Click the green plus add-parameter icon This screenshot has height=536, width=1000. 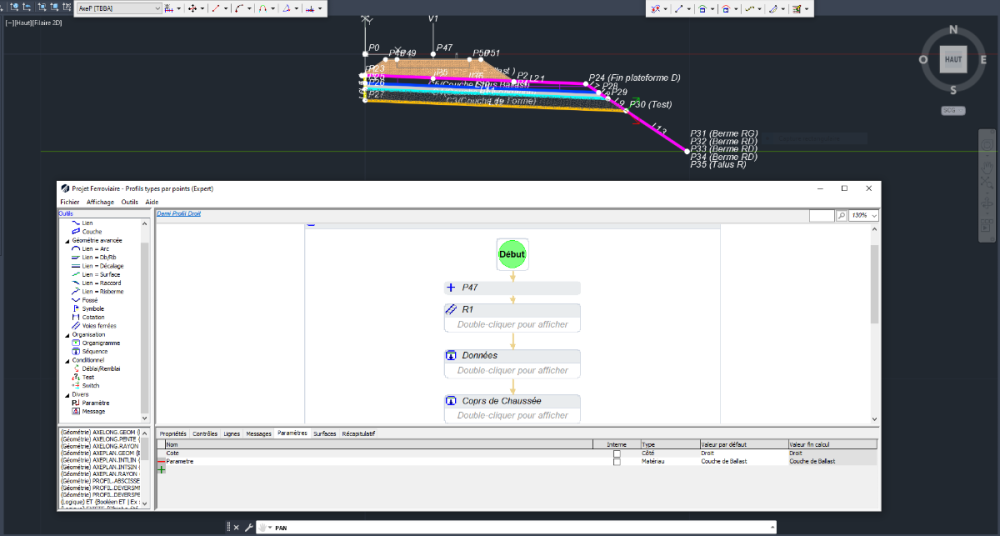[161, 470]
